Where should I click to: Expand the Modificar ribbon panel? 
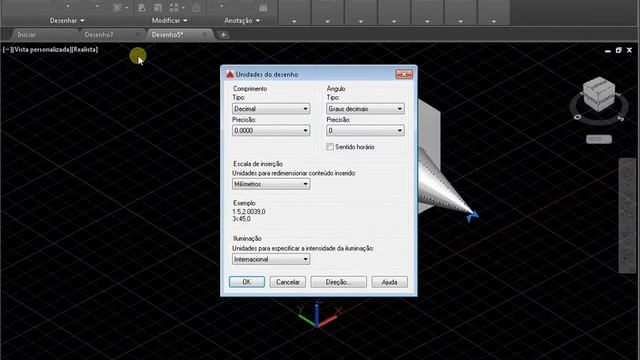point(169,20)
